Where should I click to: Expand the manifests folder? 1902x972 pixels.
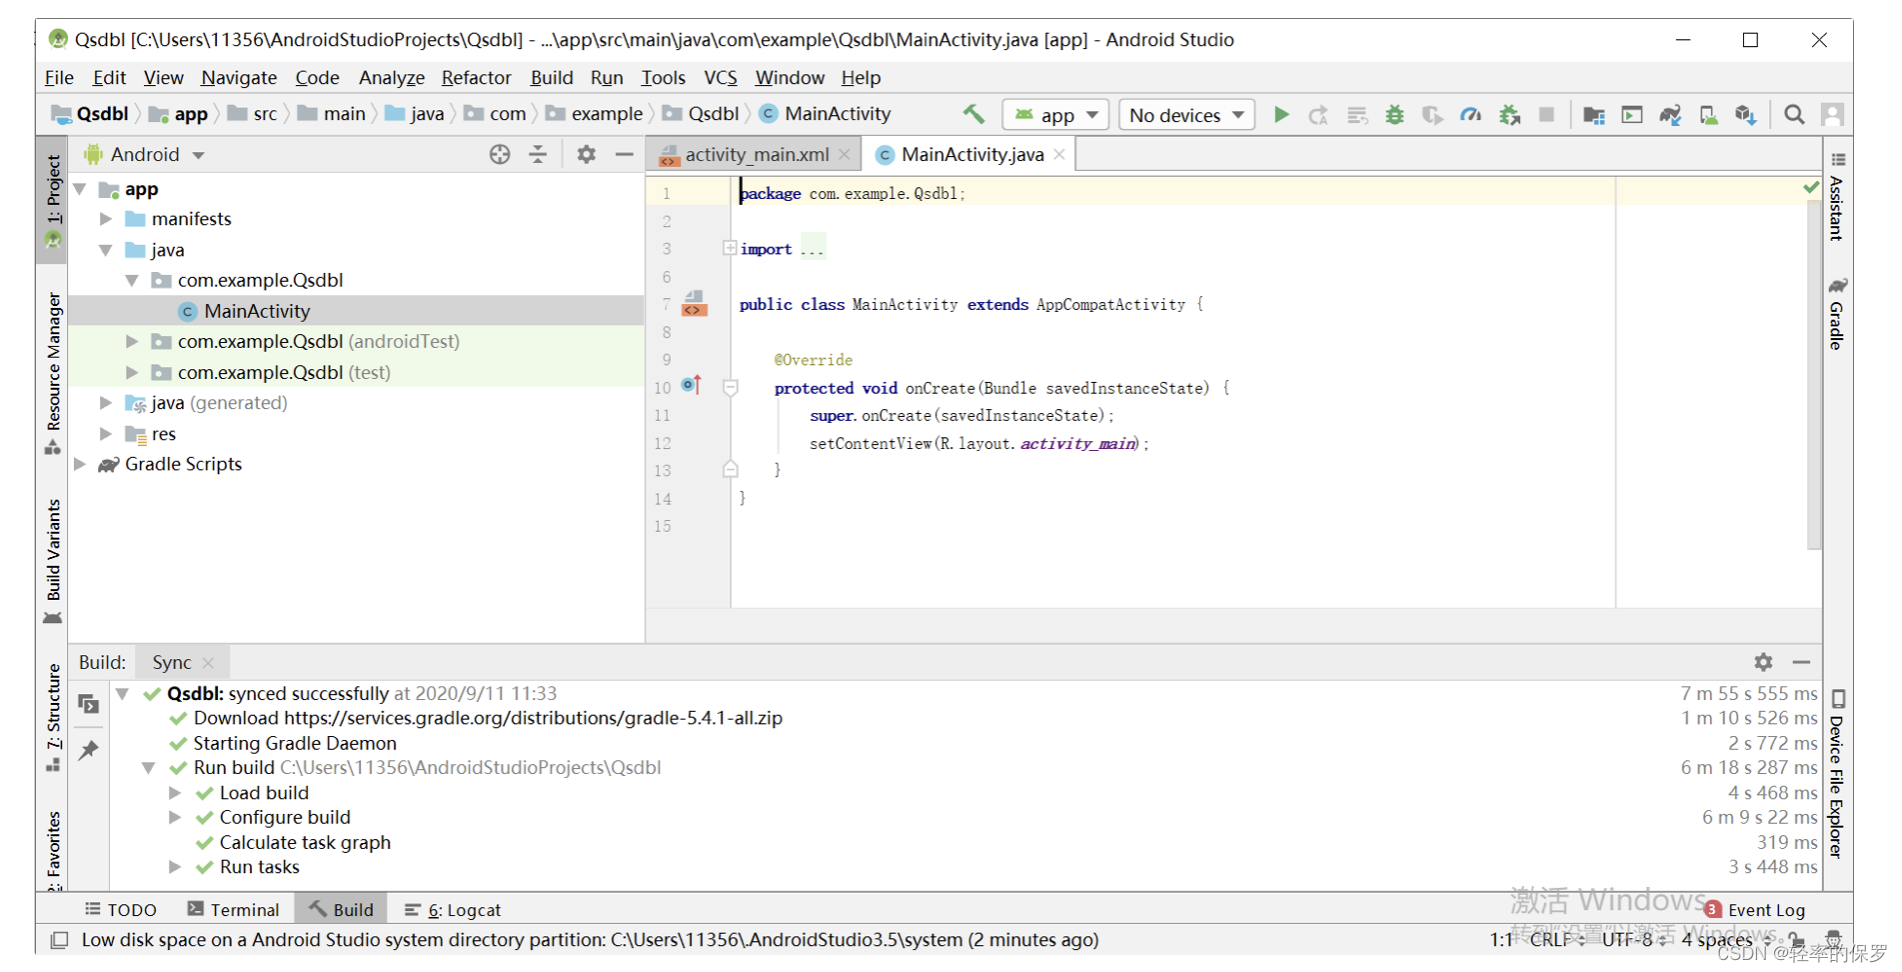[x=106, y=219]
